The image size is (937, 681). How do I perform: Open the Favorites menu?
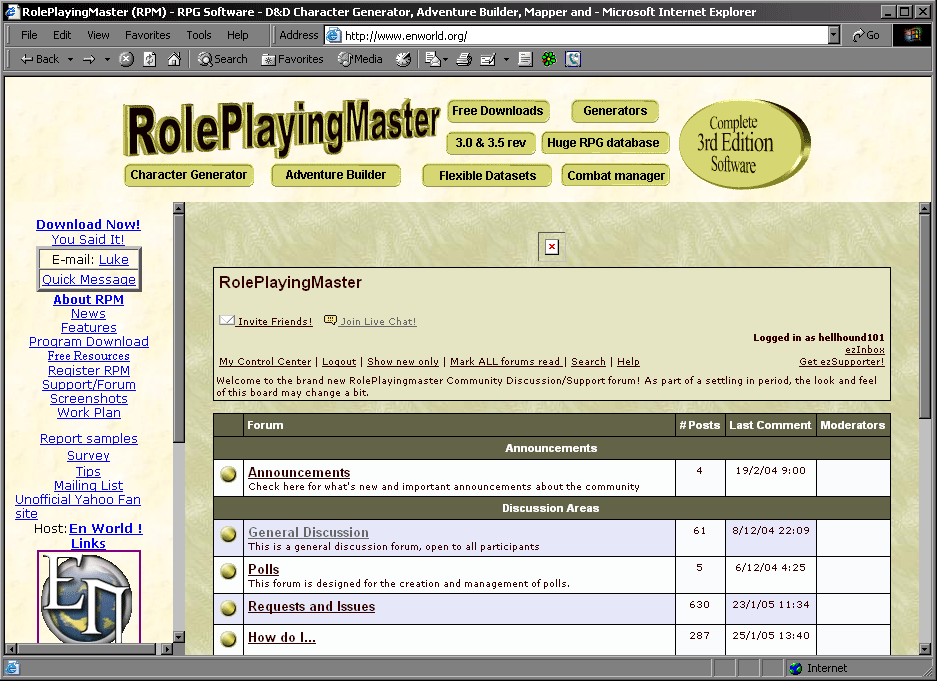148,35
